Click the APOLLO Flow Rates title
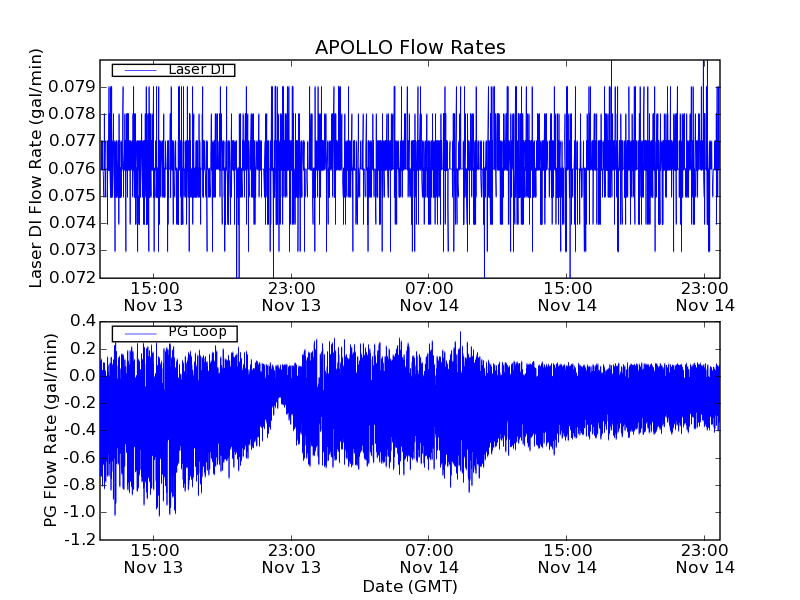The height and width of the screenshot is (600, 800). [410, 47]
